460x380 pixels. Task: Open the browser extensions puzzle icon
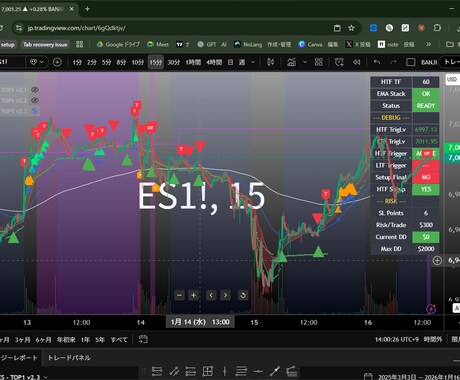(437, 28)
